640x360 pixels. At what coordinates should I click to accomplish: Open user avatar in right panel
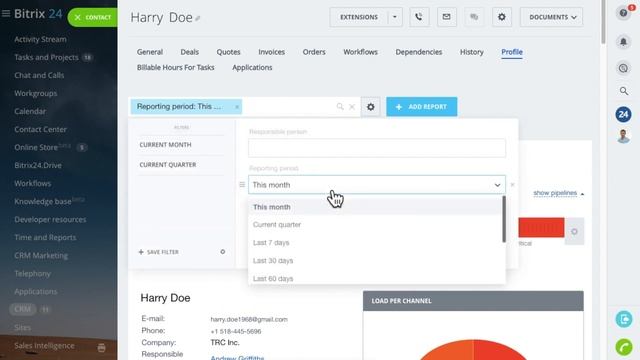pyautogui.click(x=623, y=136)
